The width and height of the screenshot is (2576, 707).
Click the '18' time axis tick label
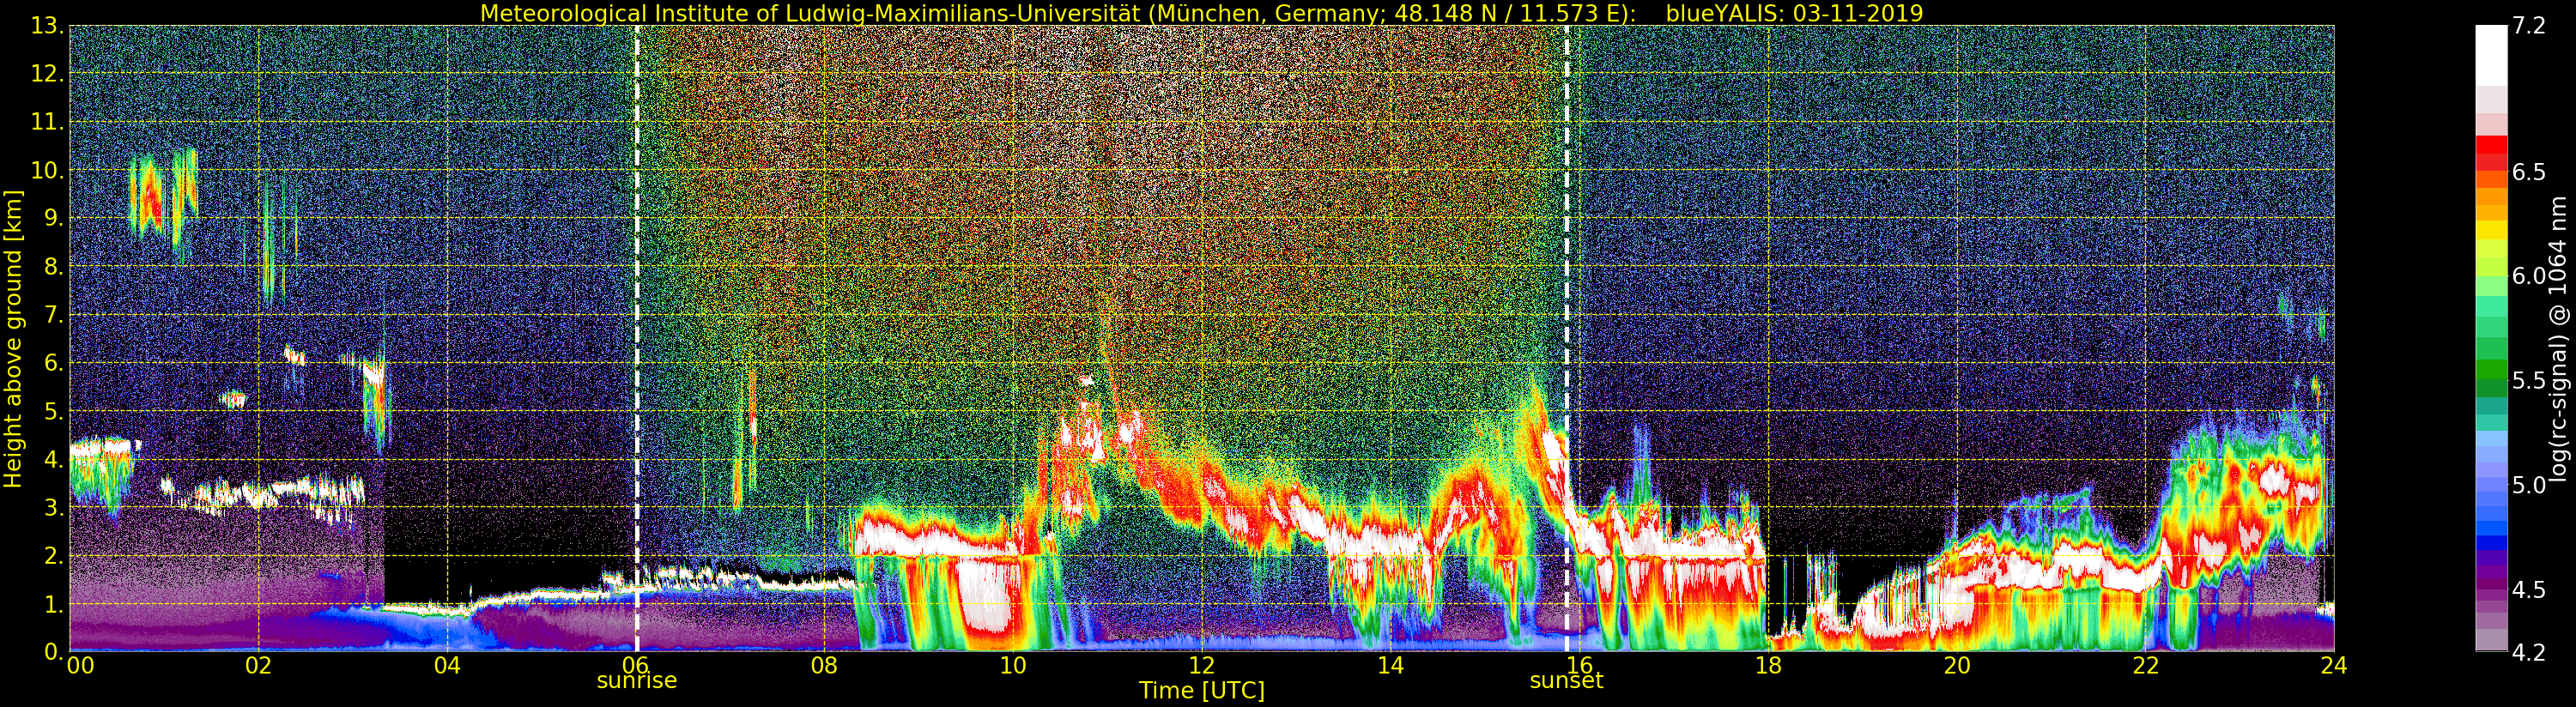coord(1768,667)
